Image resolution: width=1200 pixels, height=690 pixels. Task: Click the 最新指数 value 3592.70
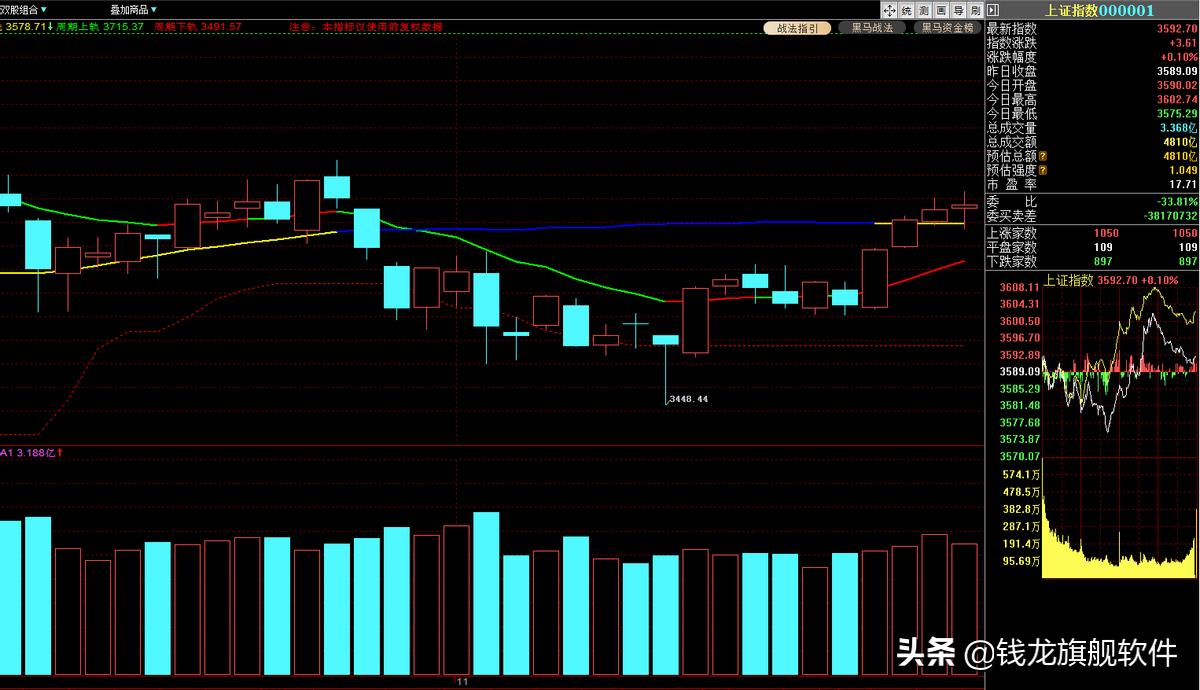(x=1177, y=29)
